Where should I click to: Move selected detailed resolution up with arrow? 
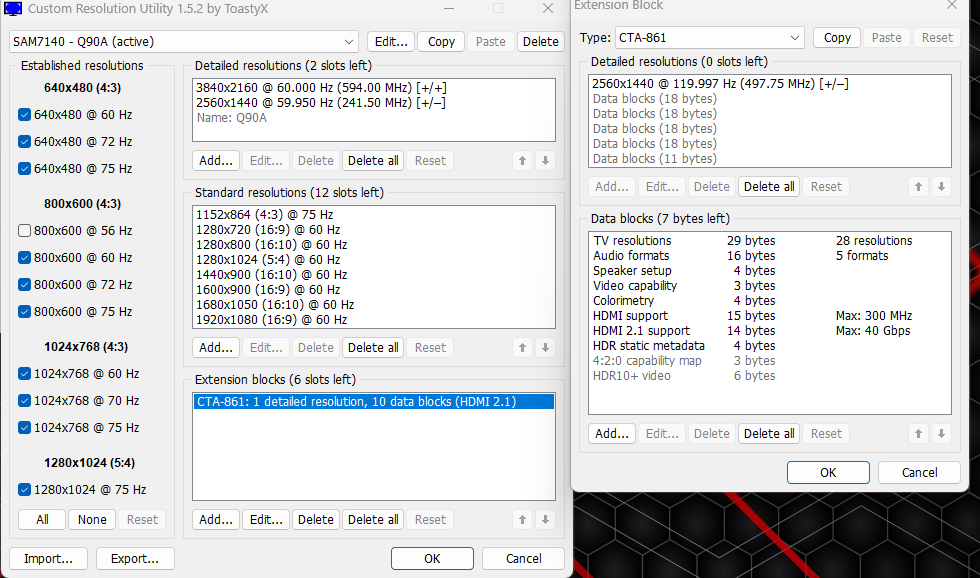coord(521,160)
